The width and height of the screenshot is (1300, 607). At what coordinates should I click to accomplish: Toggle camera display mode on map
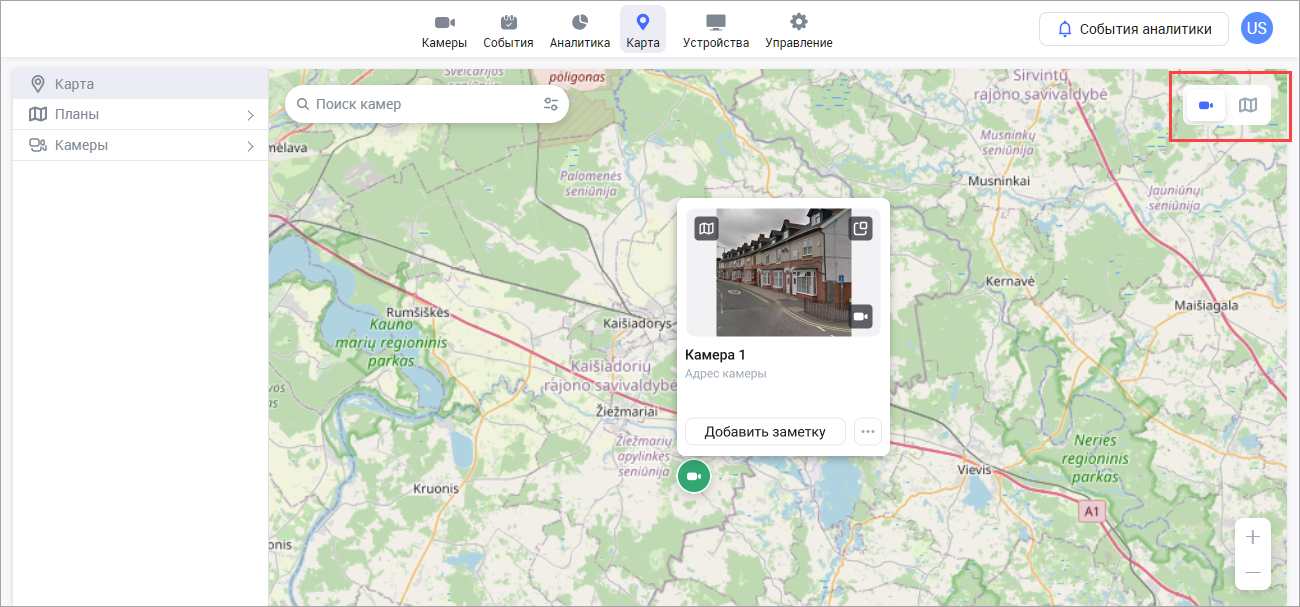[x=1206, y=105]
